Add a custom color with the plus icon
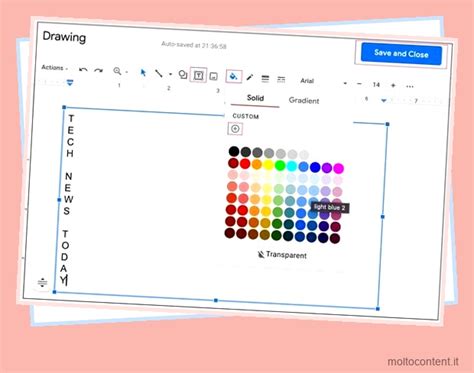Screen dimensions: 474x373 [x=235, y=129]
